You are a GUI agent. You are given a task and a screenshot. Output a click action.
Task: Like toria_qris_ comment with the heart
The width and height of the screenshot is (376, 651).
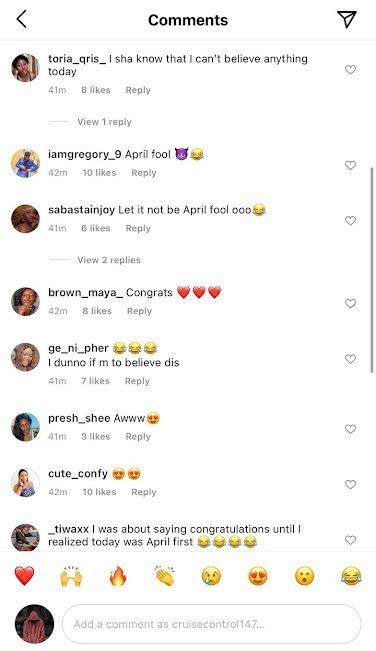[x=351, y=70]
